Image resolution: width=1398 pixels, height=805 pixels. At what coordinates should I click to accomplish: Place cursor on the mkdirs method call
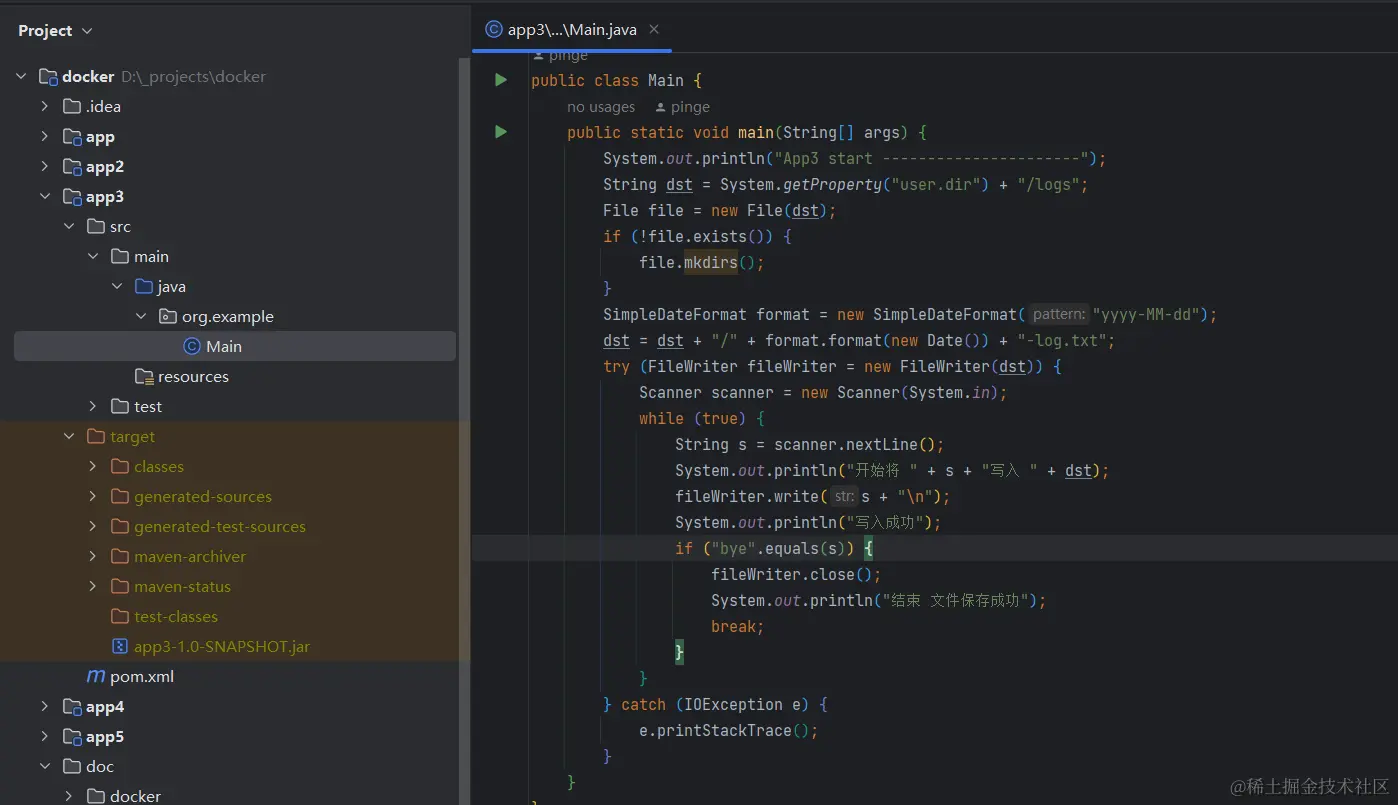click(x=711, y=262)
